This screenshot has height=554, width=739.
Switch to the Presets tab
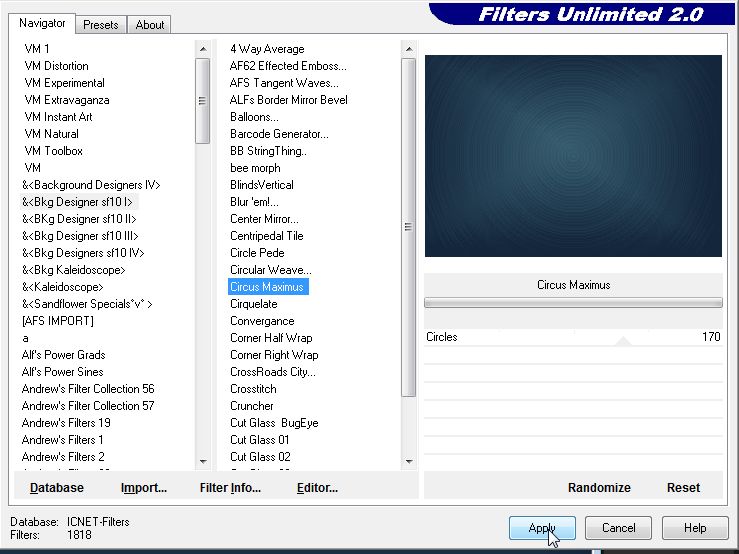[100, 25]
